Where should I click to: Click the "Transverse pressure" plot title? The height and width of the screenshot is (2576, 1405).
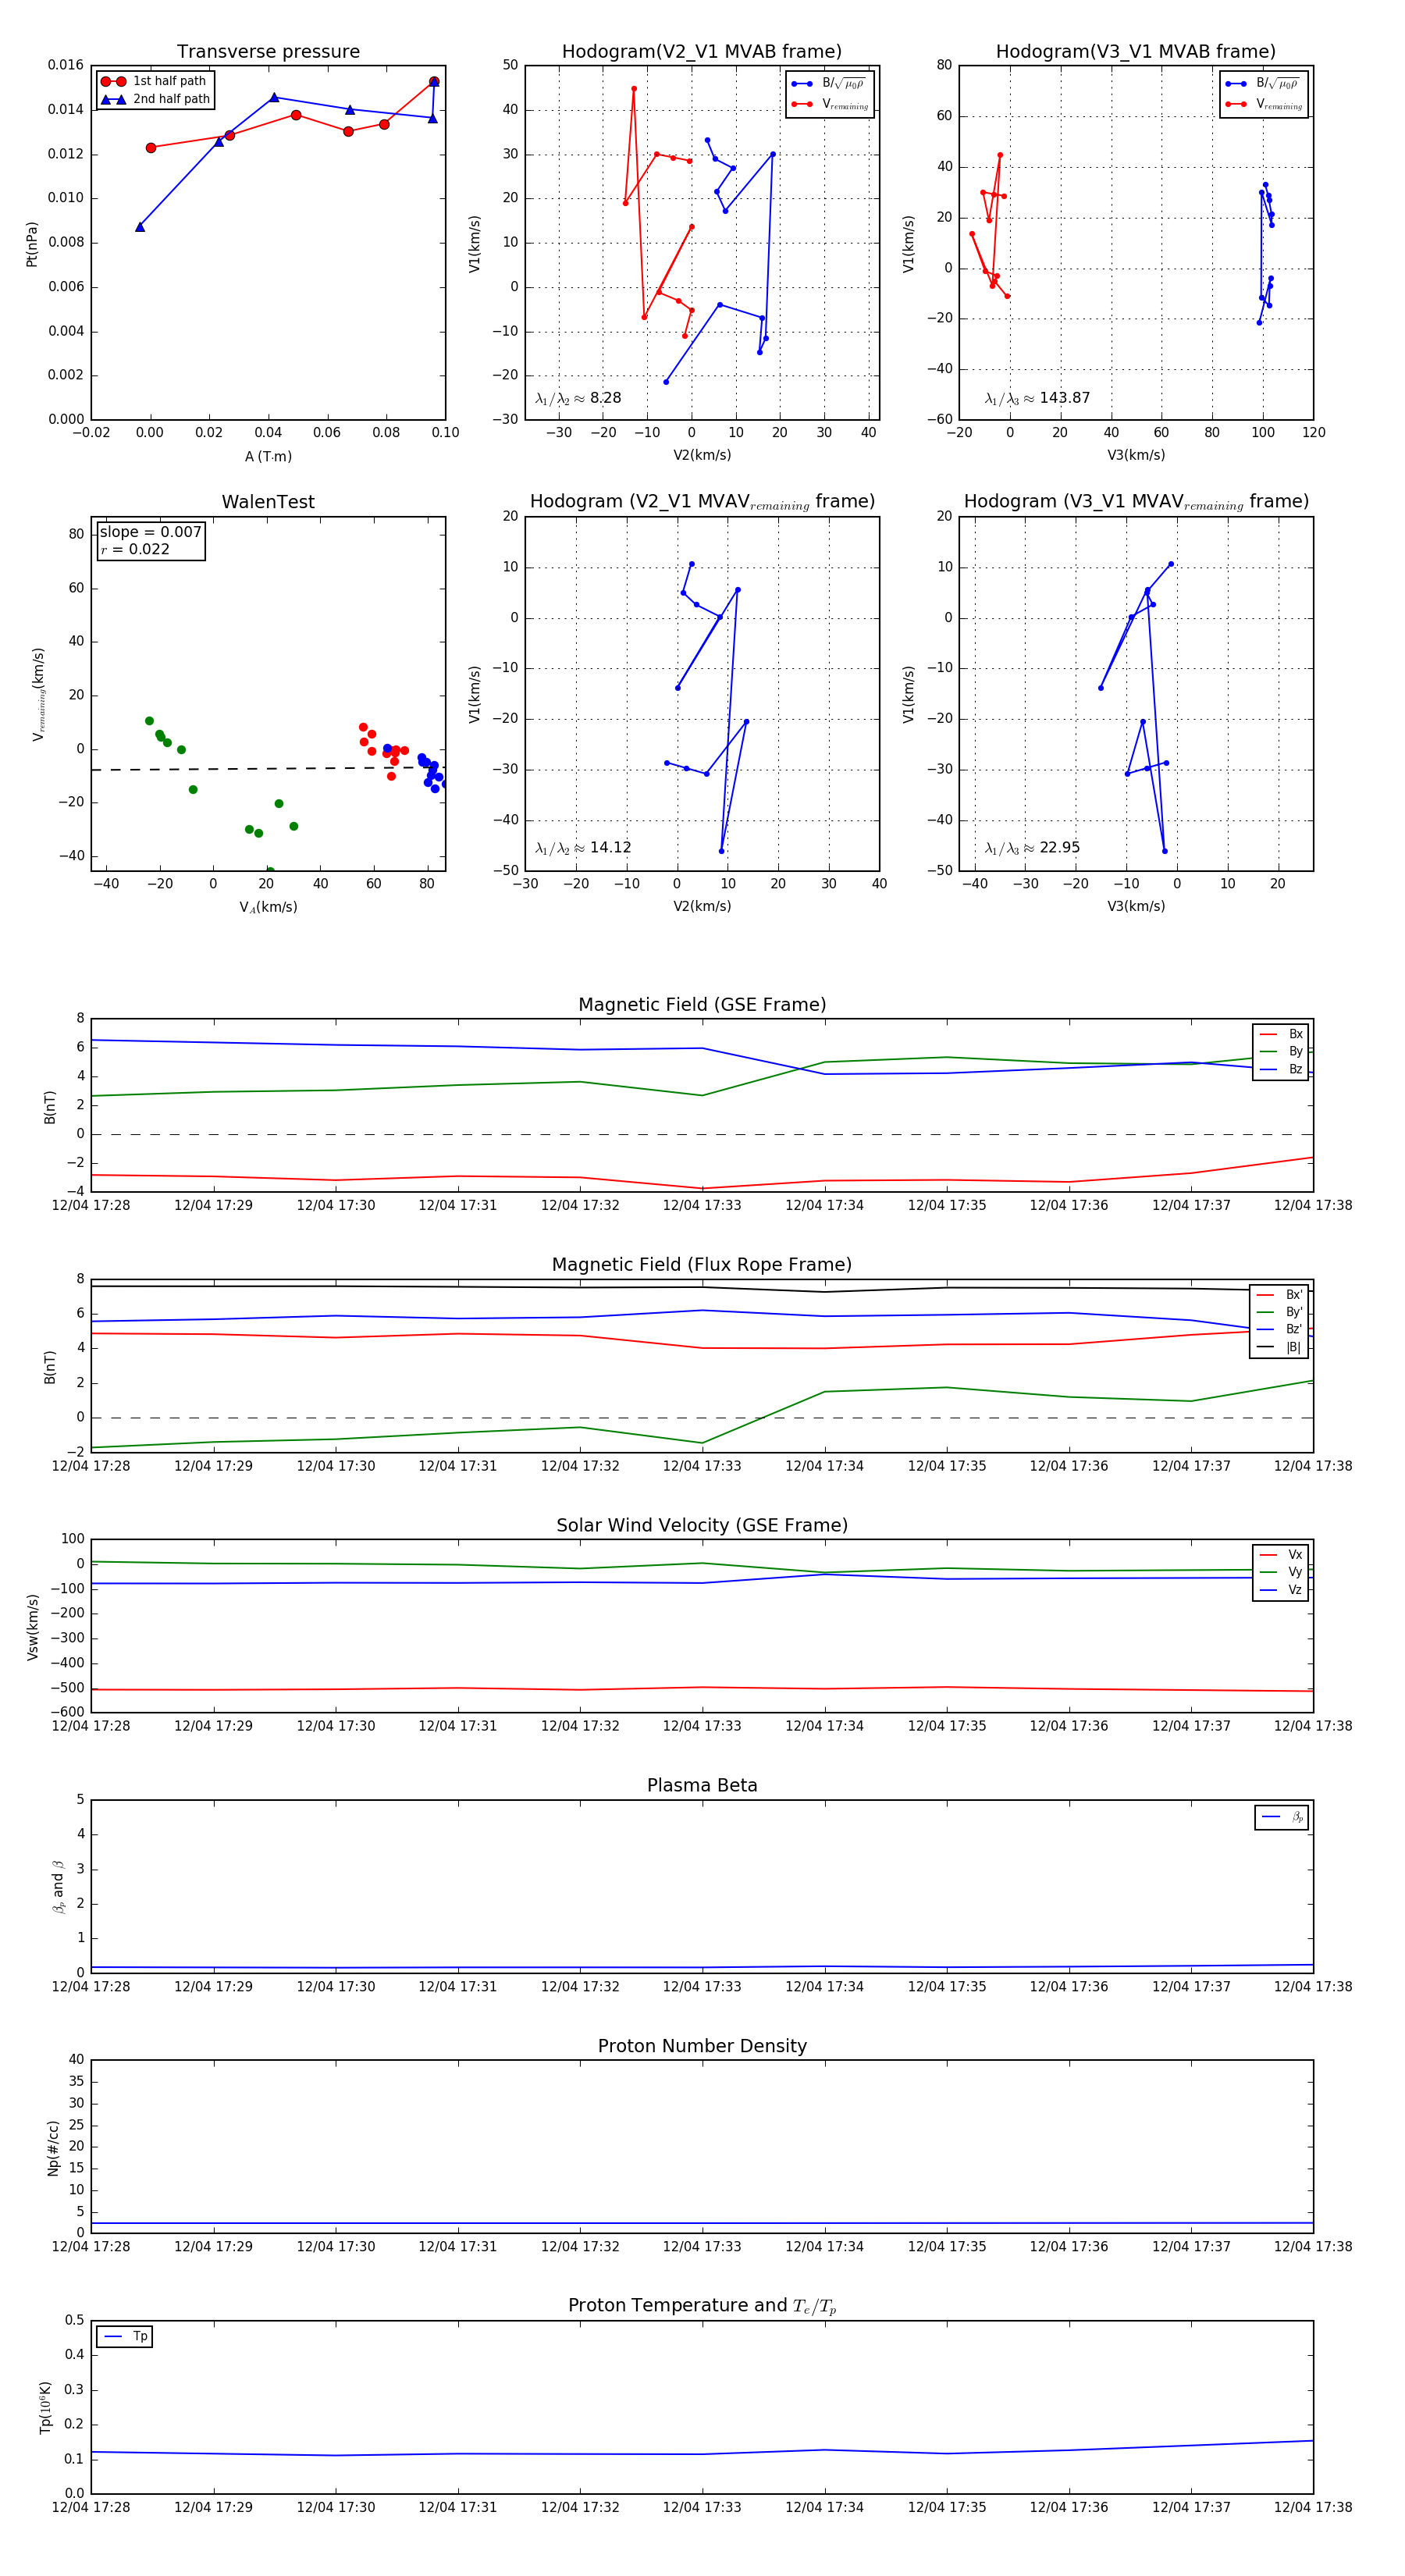coord(268,52)
